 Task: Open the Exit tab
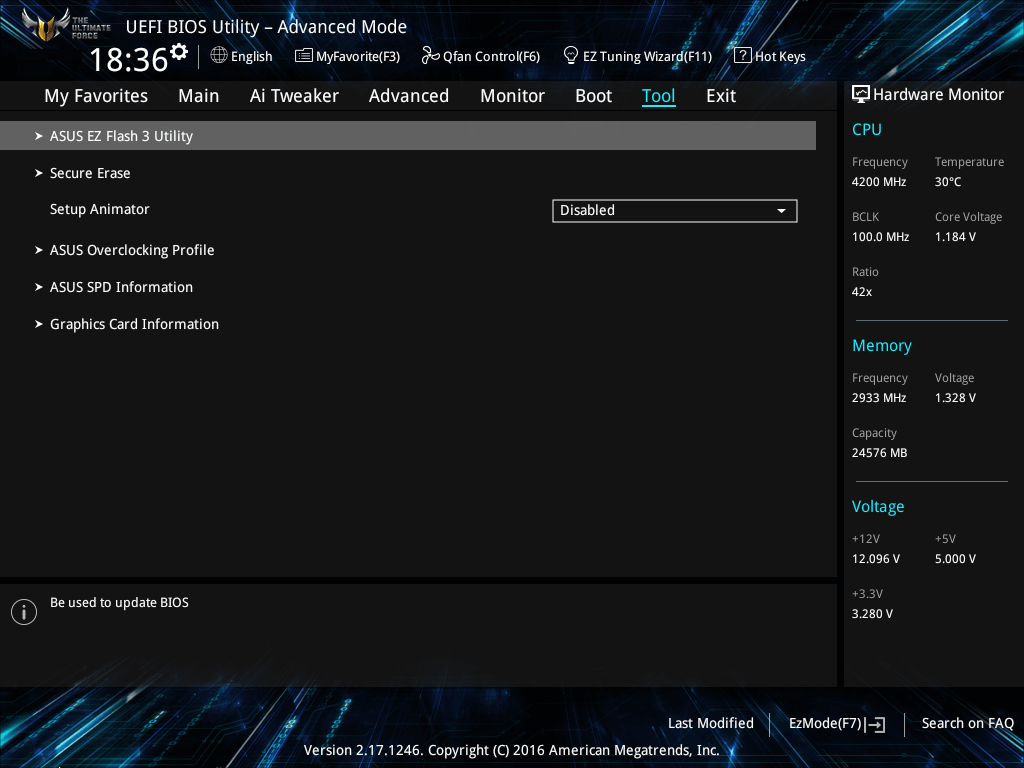point(721,96)
